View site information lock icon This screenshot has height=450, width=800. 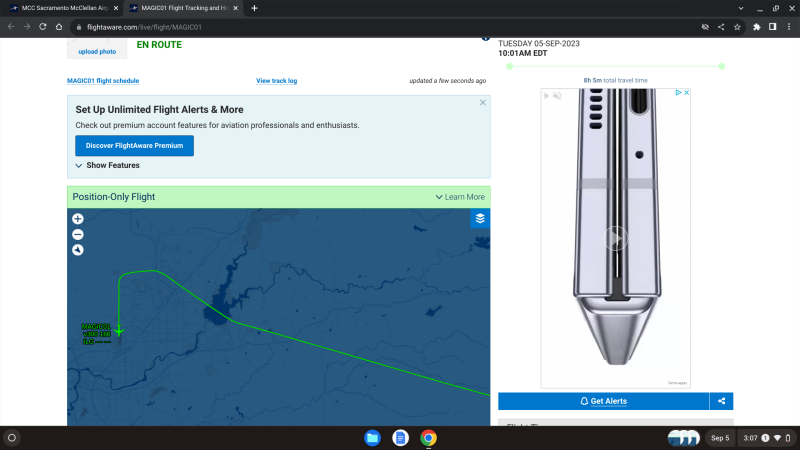[79, 27]
